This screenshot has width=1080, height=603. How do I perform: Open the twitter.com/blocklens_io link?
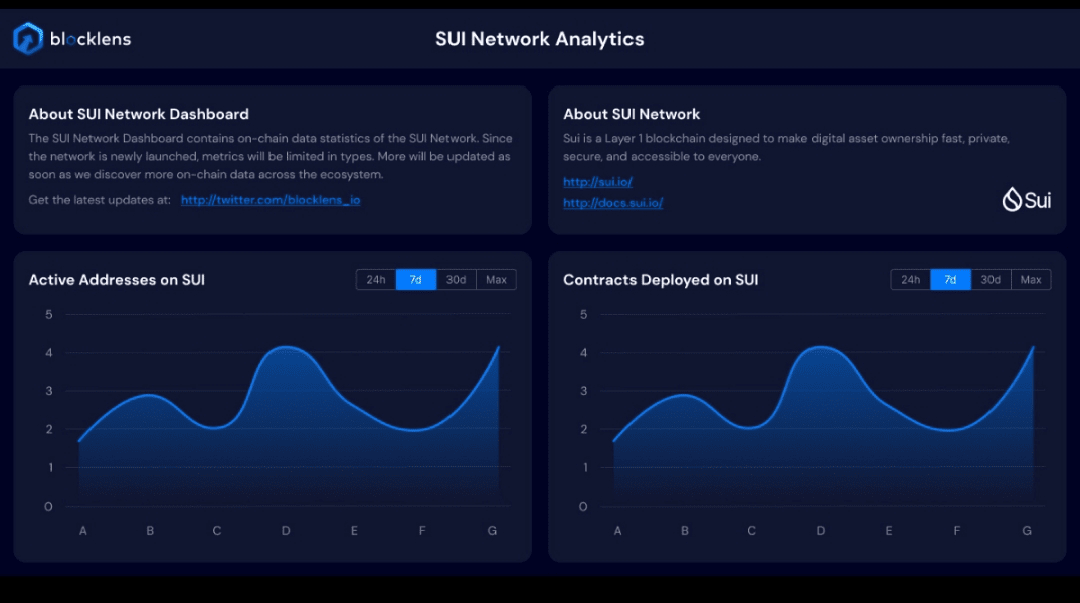pos(271,200)
